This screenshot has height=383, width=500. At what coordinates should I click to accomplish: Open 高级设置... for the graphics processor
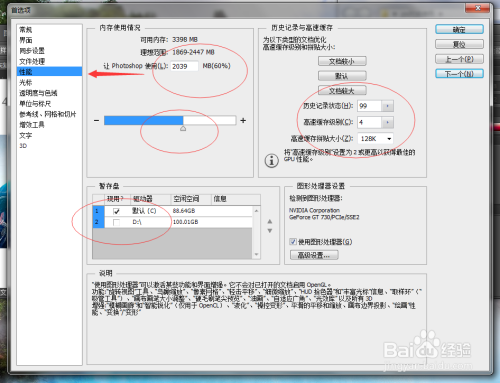click(314, 255)
